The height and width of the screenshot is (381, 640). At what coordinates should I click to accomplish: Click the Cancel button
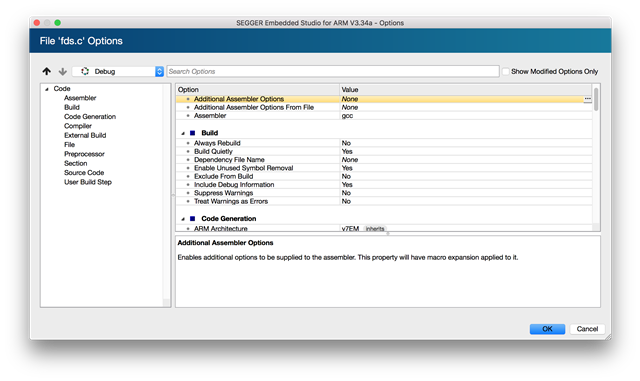(x=587, y=329)
